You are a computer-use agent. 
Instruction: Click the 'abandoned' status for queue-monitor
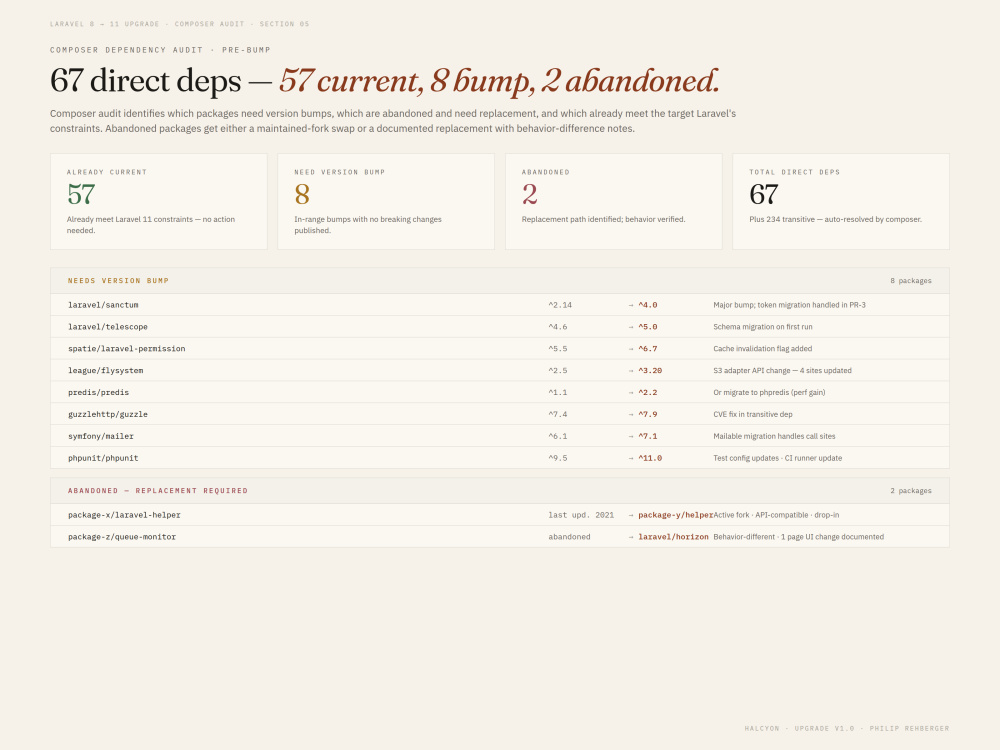point(570,537)
